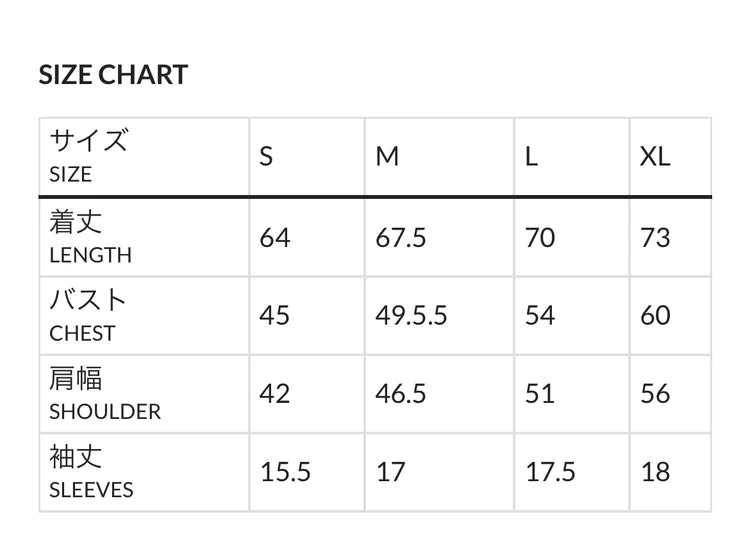The width and height of the screenshot is (750, 537).
Task: Select the S size column header
Action: [x=266, y=157]
